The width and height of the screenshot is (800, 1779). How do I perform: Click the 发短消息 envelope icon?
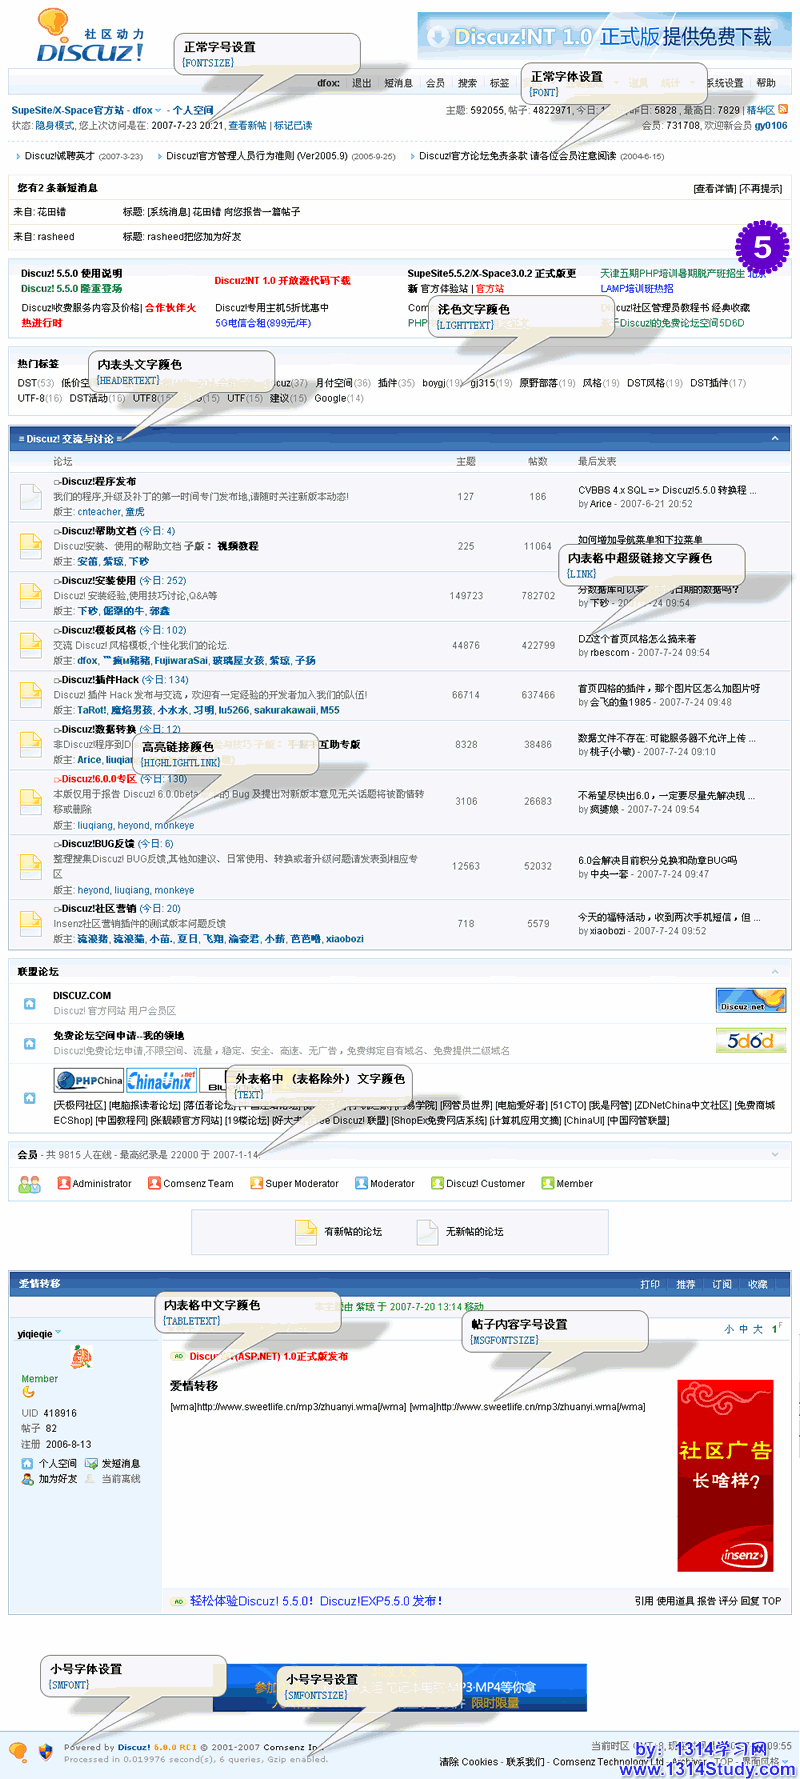91,1463
